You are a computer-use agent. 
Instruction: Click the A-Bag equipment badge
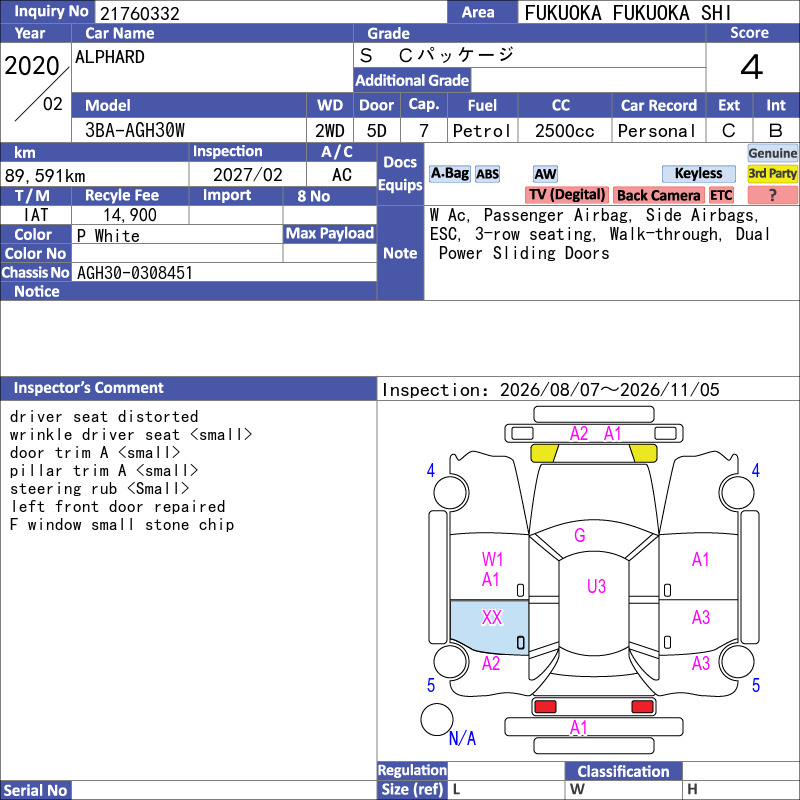click(449, 174)
